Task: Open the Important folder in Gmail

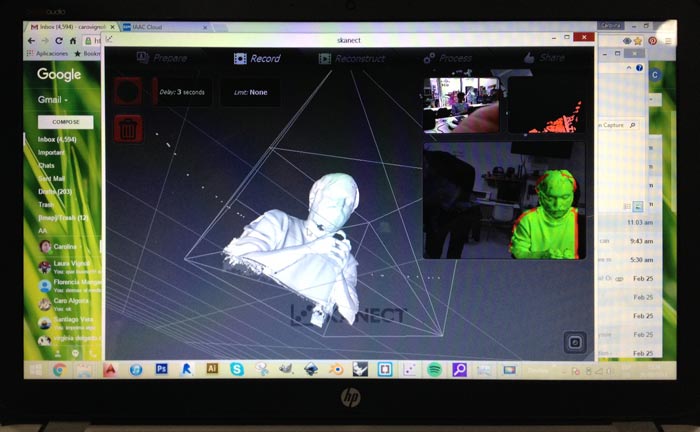Action: point(51,152)
